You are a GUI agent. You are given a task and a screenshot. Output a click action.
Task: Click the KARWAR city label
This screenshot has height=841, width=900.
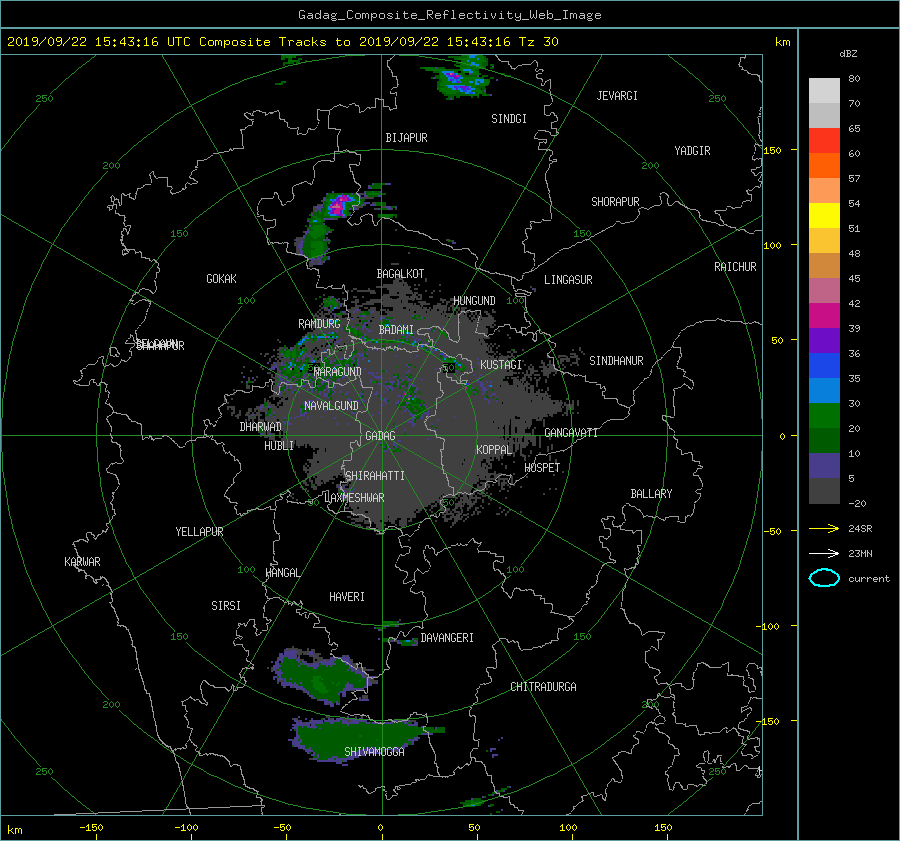click(82, 562)
